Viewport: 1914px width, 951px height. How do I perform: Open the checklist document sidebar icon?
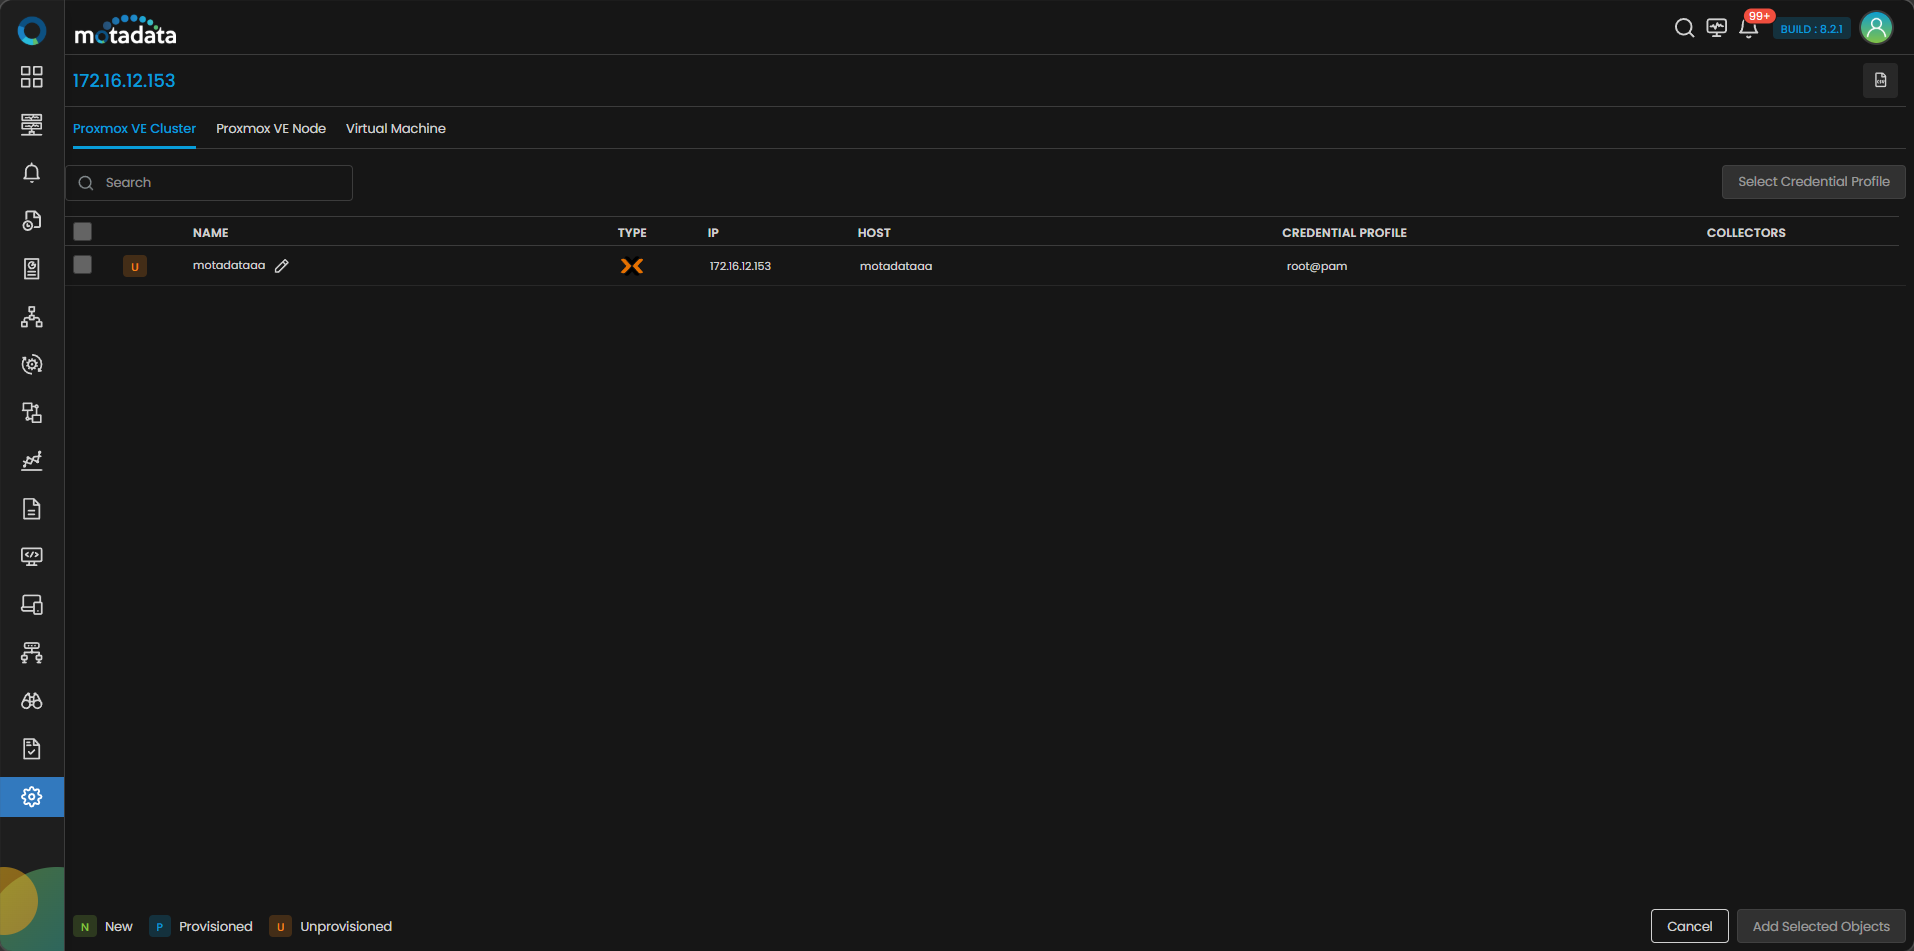click(x=32, y=749)
